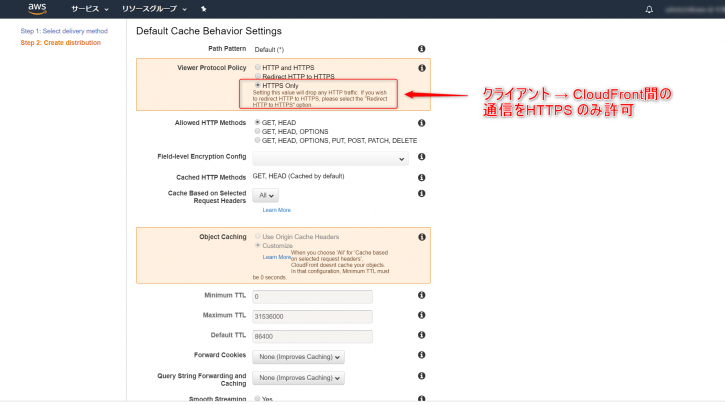The image size is (725, 405).
Task: Select HTTPS Only viewer protocol
Action: 258,86
